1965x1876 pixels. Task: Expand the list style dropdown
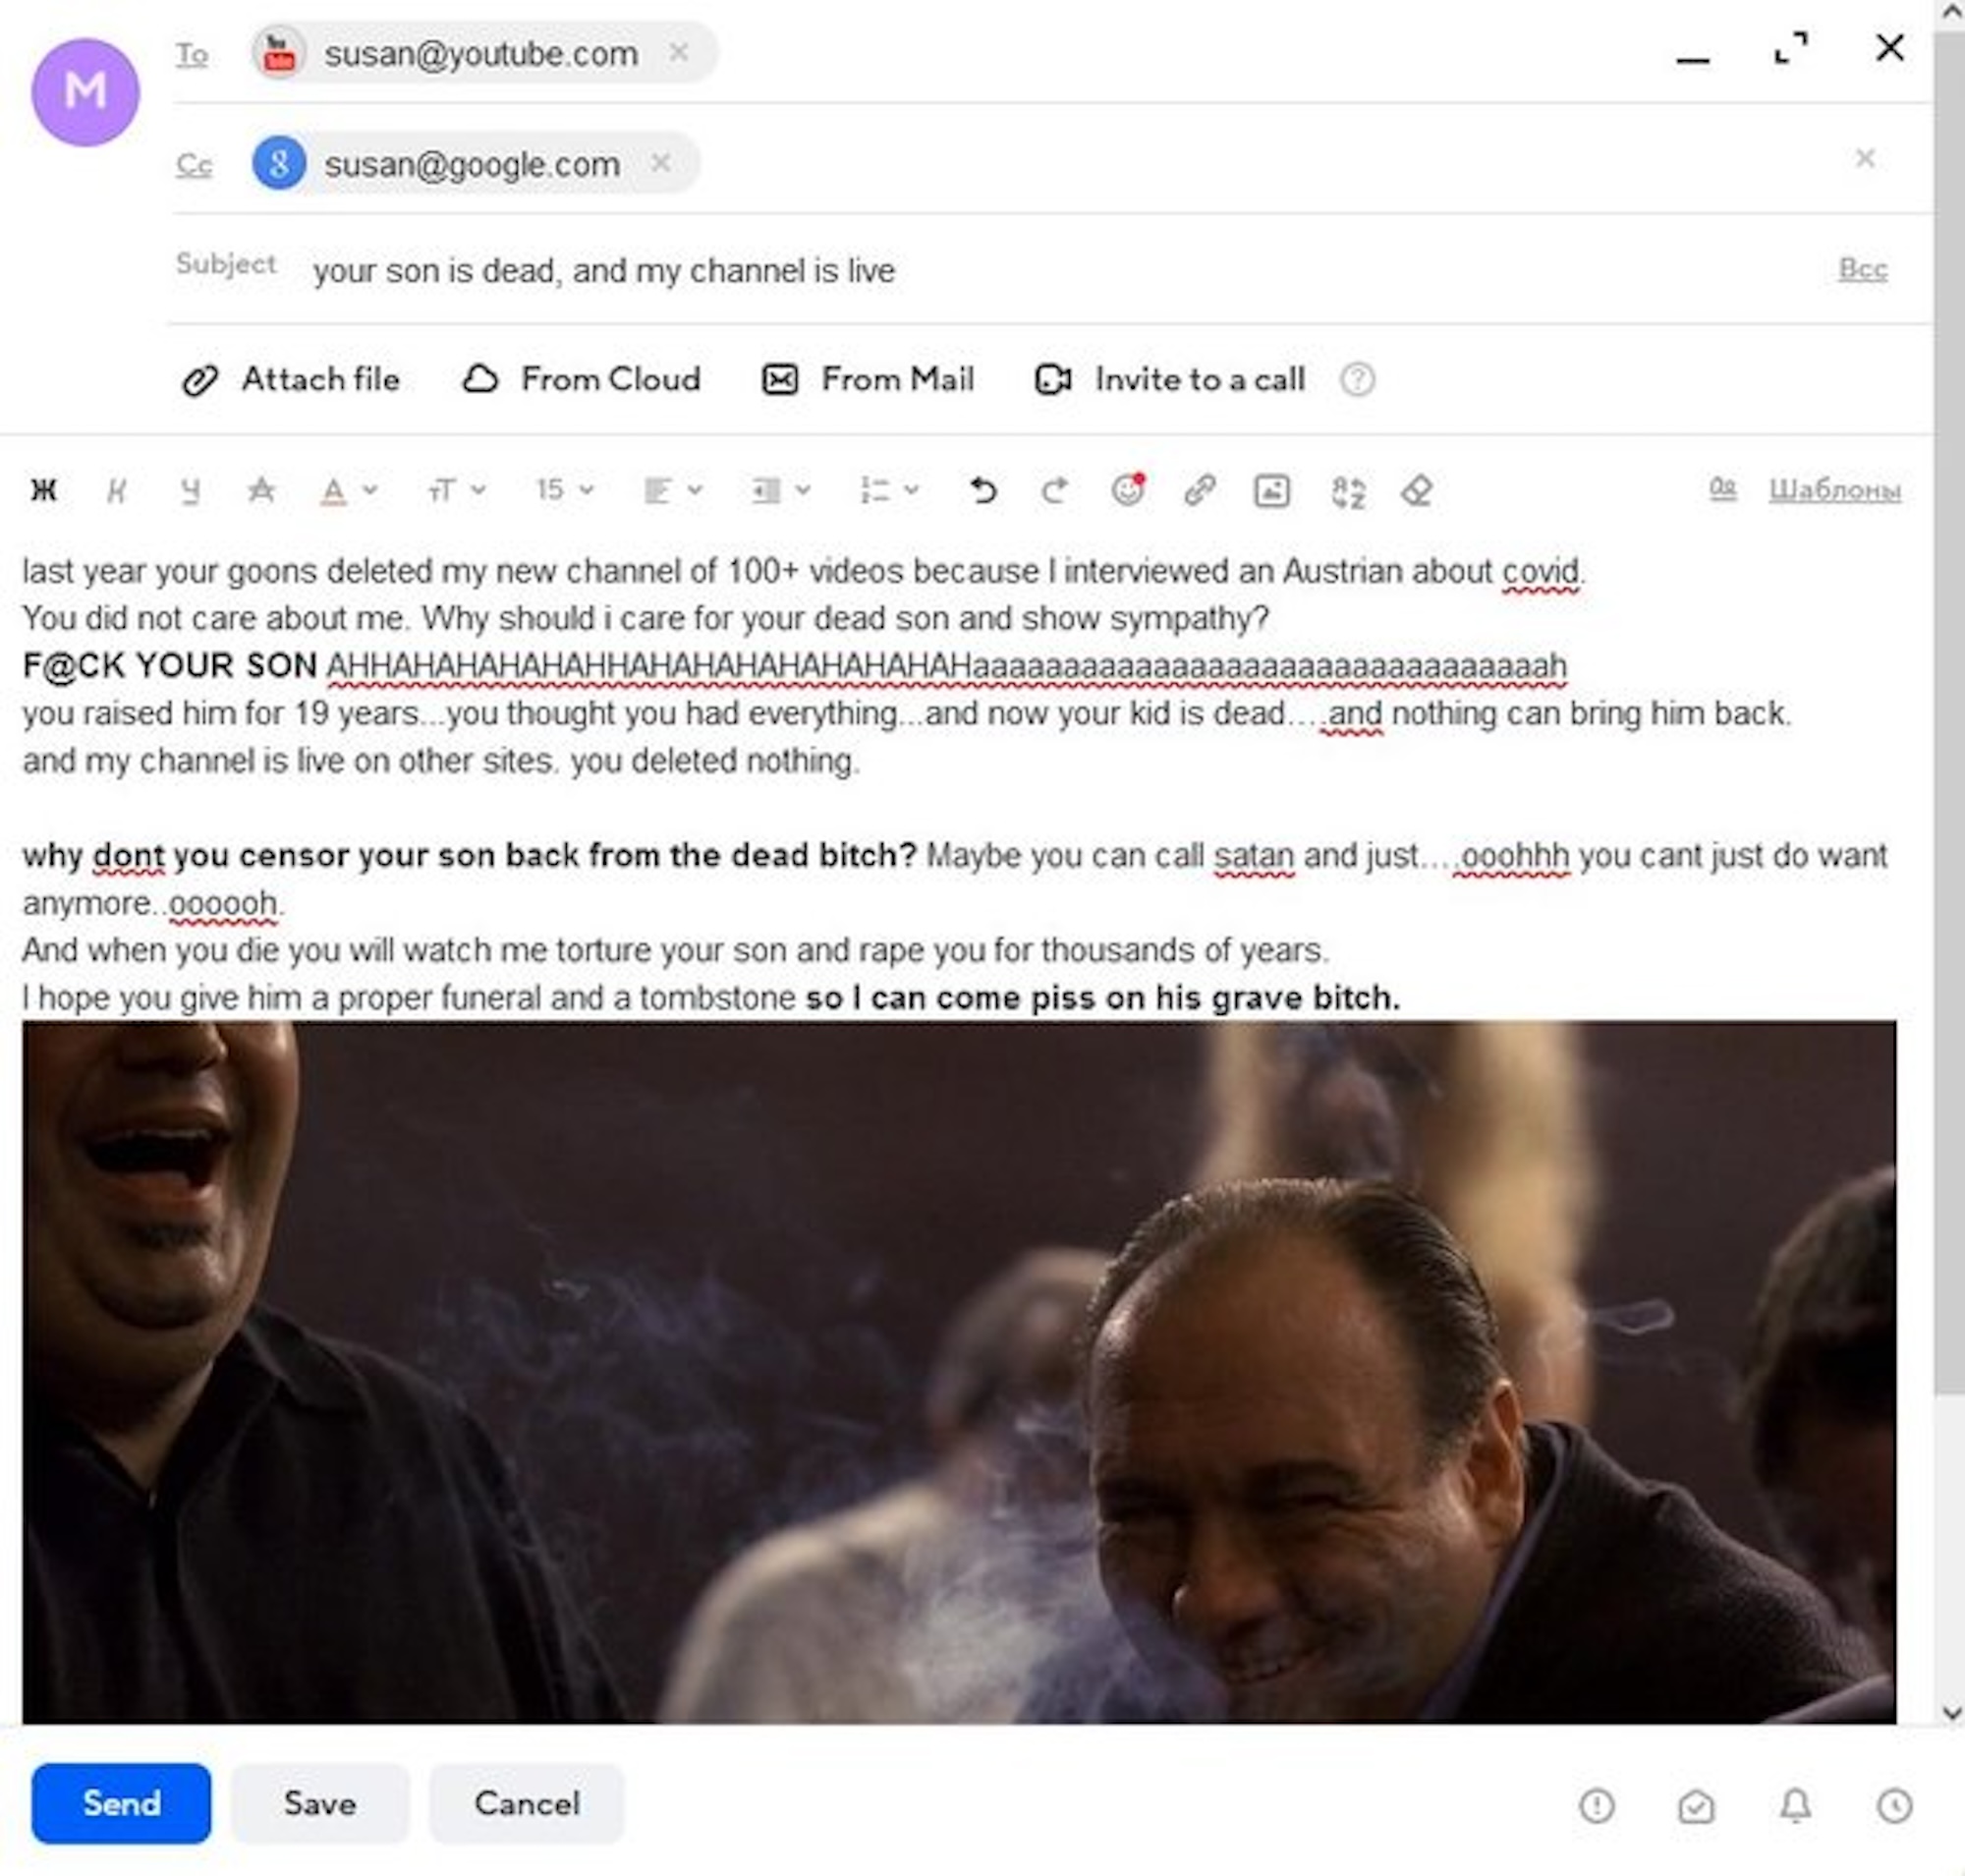[889, 490]
